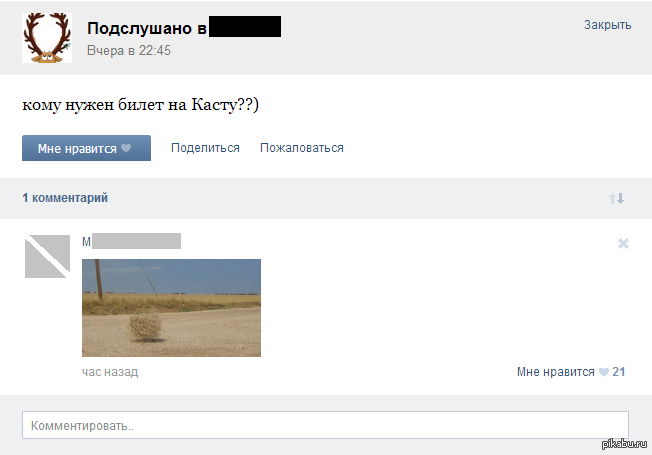
Task: Click the deer antlers group avatar
Action: click(47, 38)
